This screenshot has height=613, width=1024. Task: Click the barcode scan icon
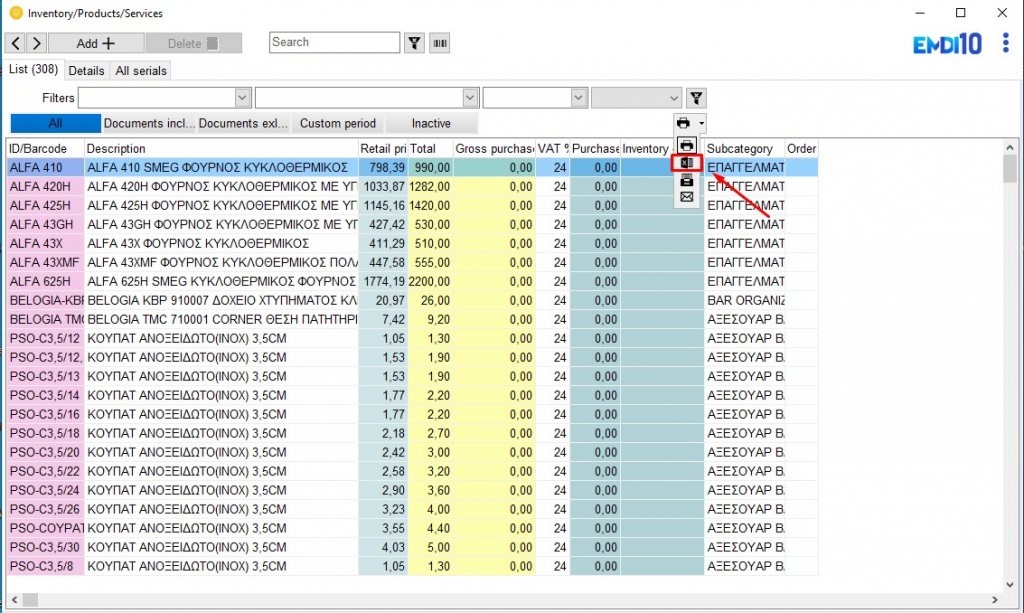click(440, 43)
